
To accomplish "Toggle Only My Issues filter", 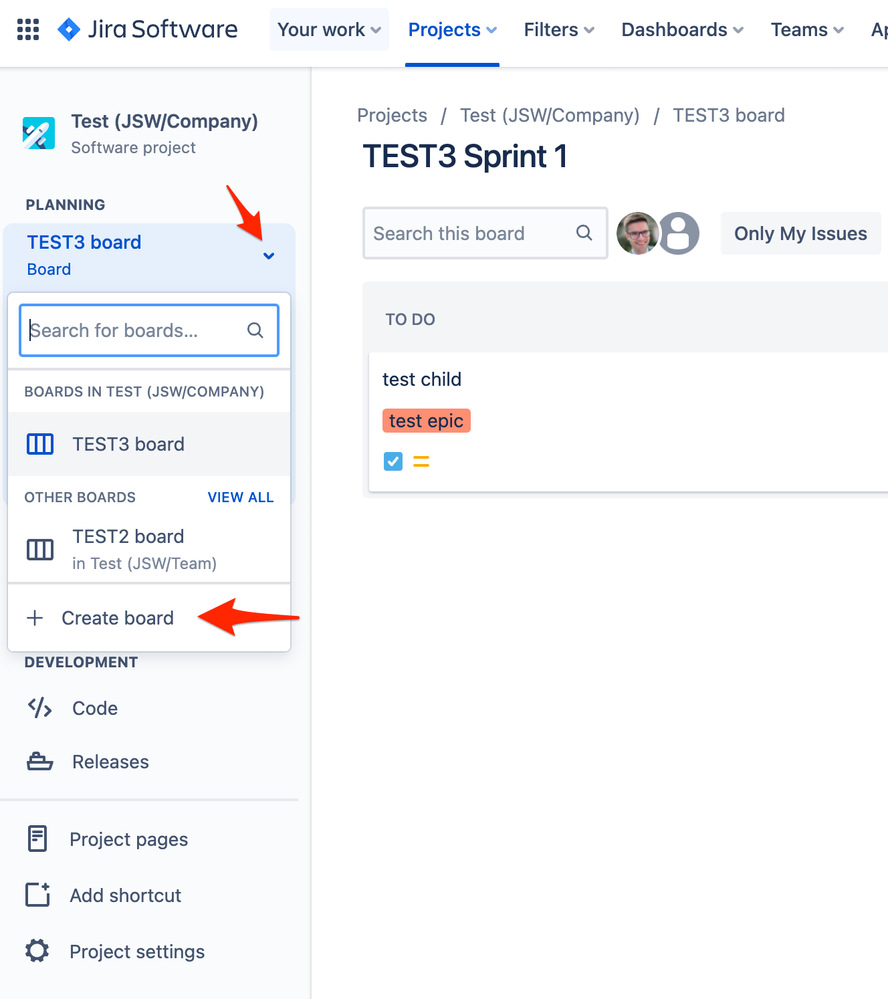I will pyautogui.click(x=800, y=233).
